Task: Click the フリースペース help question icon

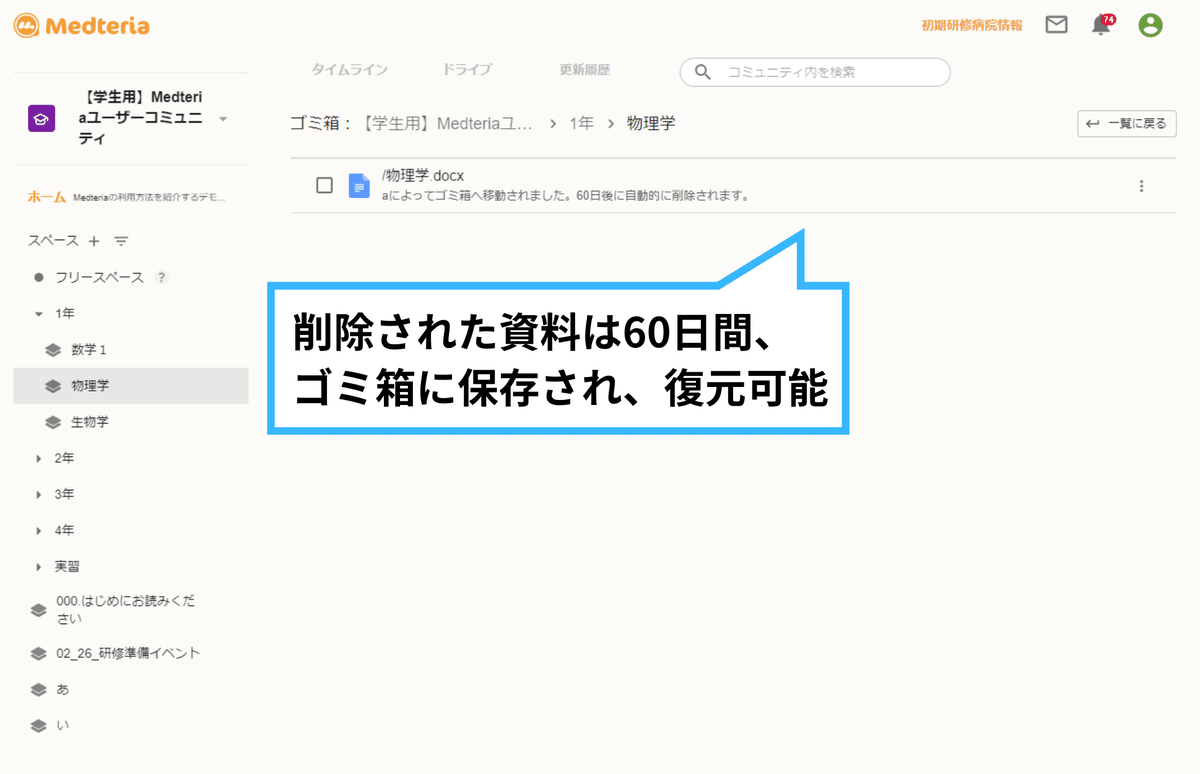Action: pos(161,277)
